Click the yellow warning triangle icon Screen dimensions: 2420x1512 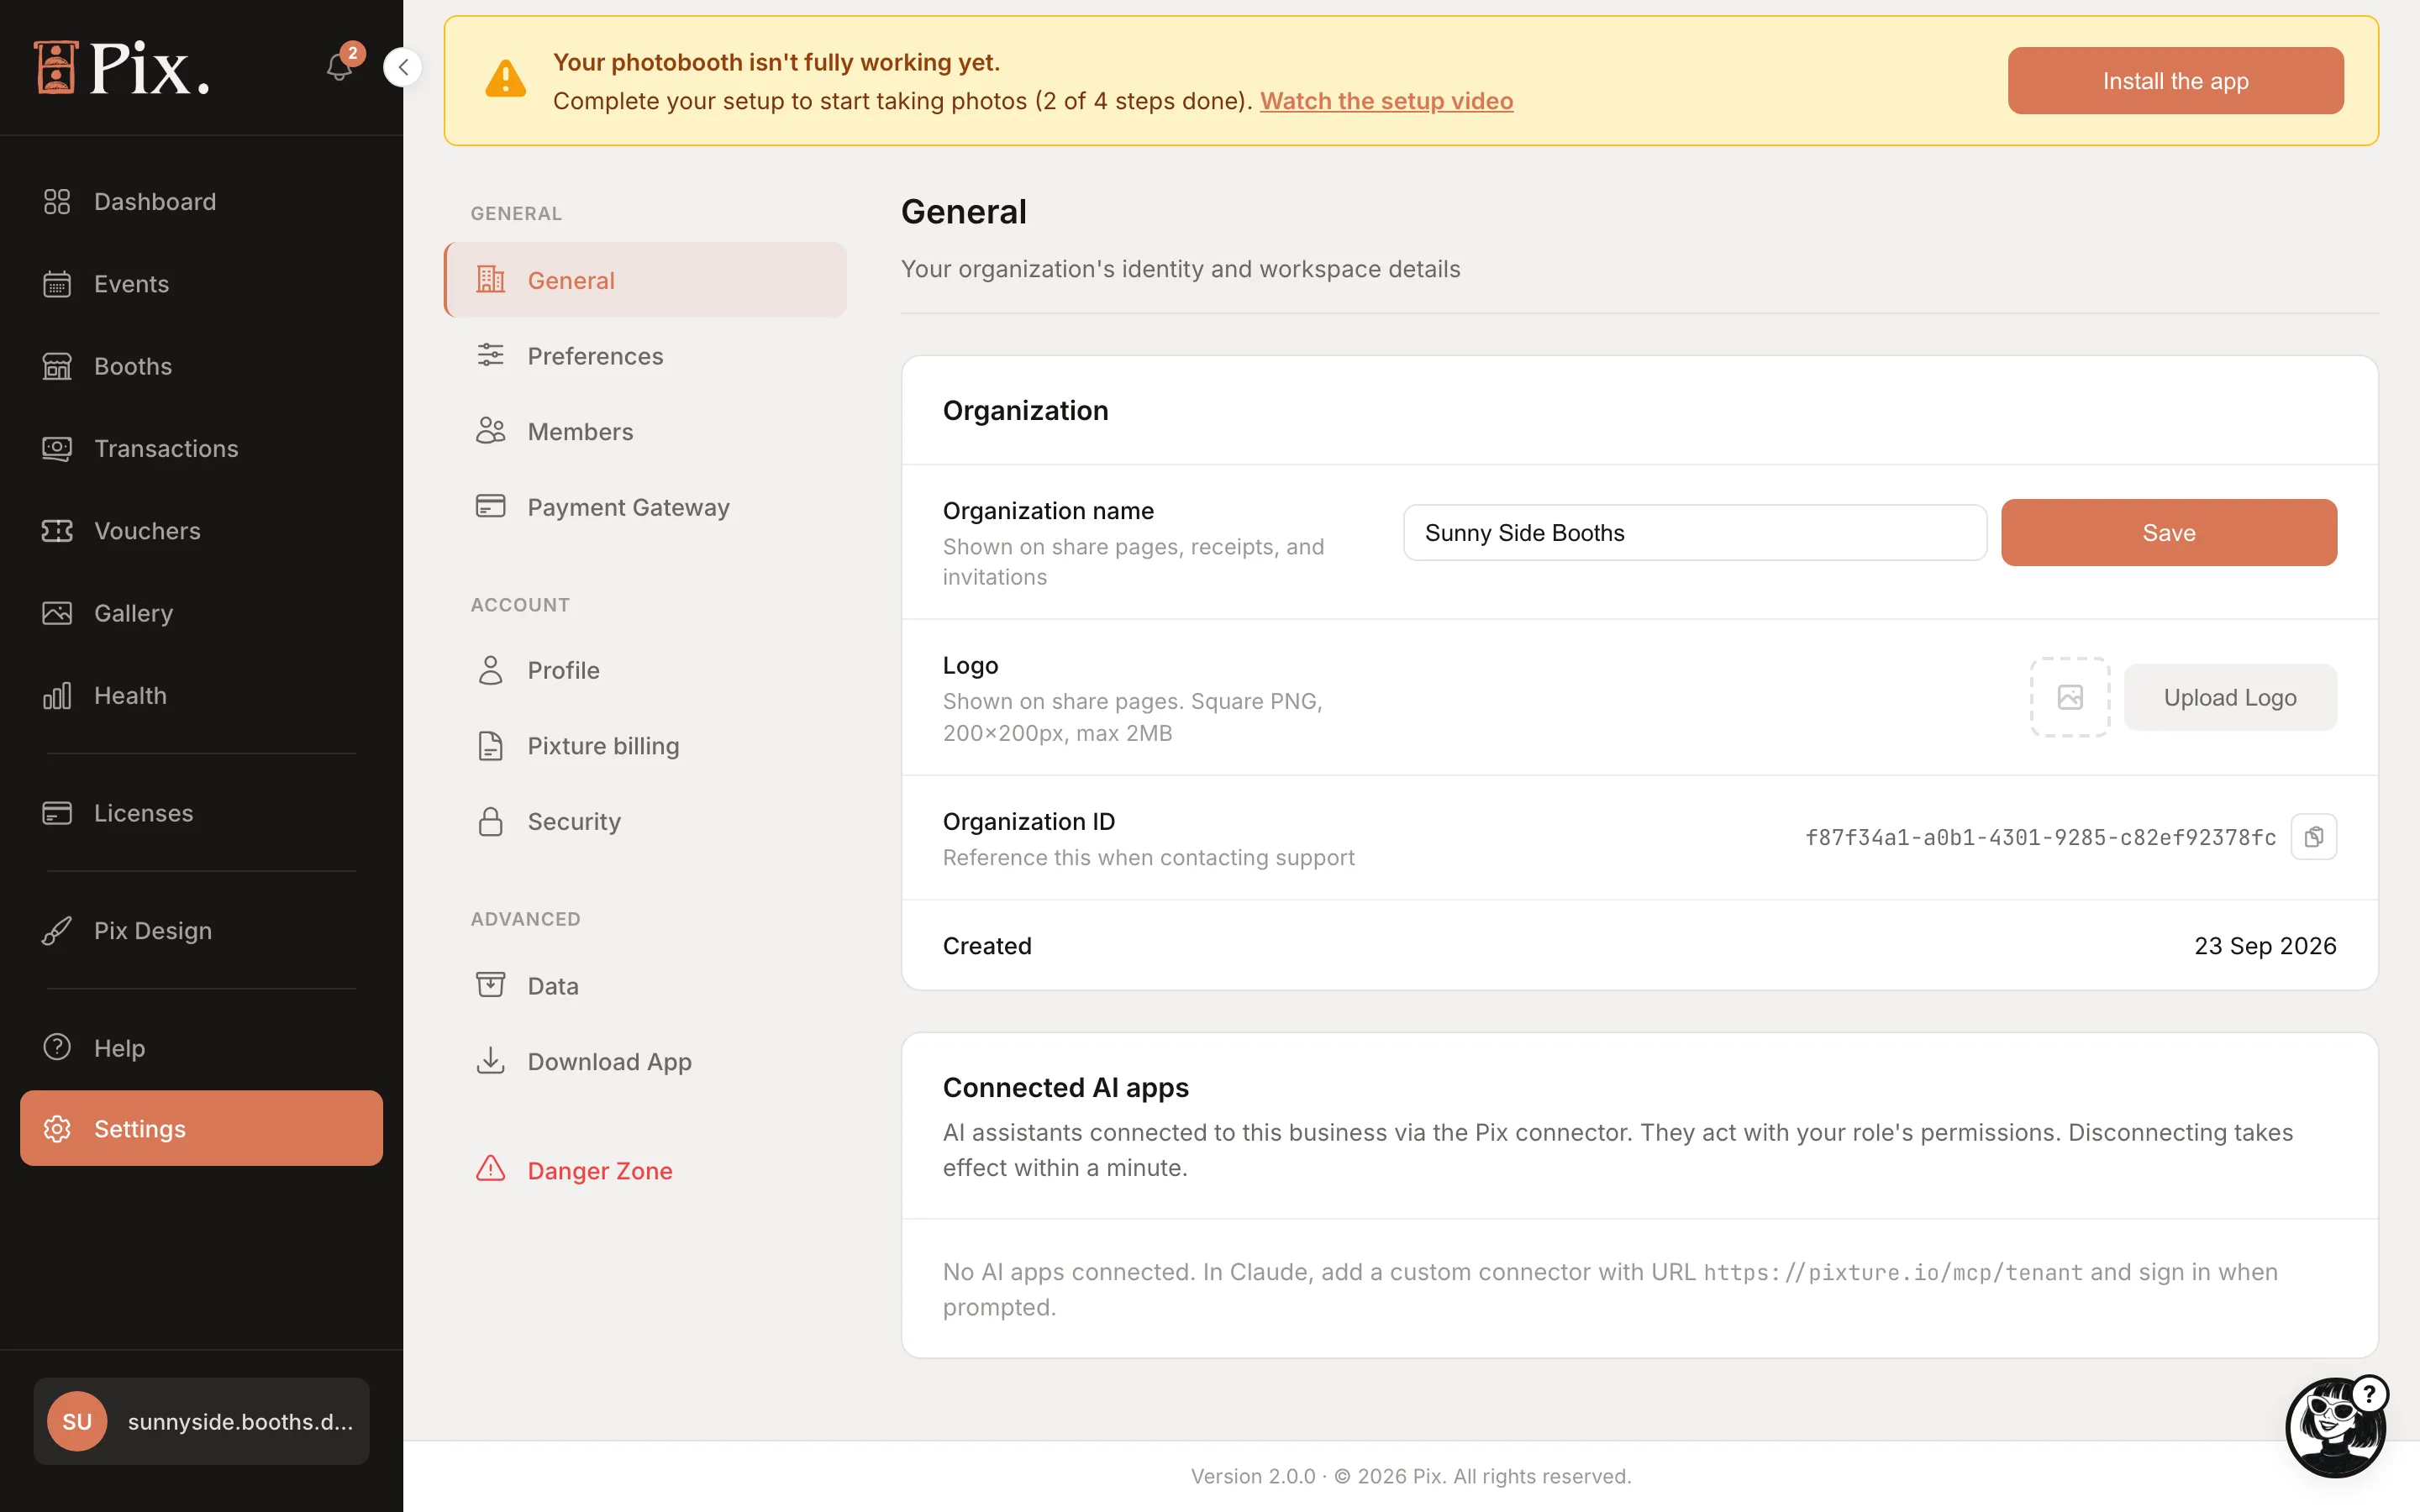506,79
